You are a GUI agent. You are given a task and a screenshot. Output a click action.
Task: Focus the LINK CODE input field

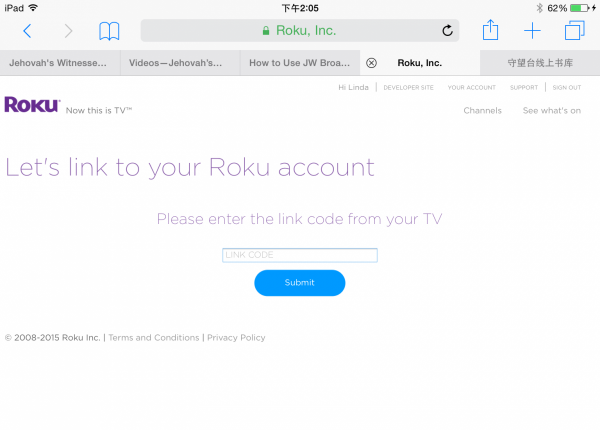tap(299, 255)
